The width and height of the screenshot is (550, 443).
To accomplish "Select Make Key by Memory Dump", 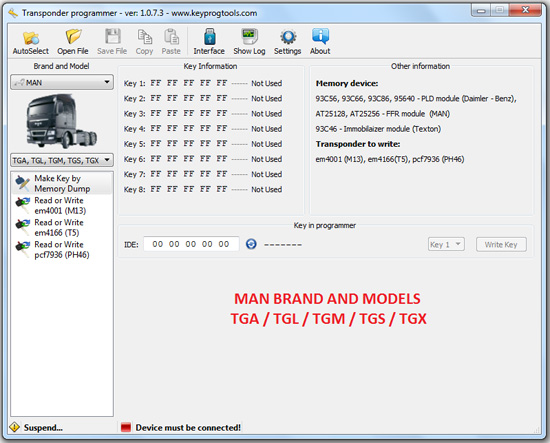I will 62,183.
